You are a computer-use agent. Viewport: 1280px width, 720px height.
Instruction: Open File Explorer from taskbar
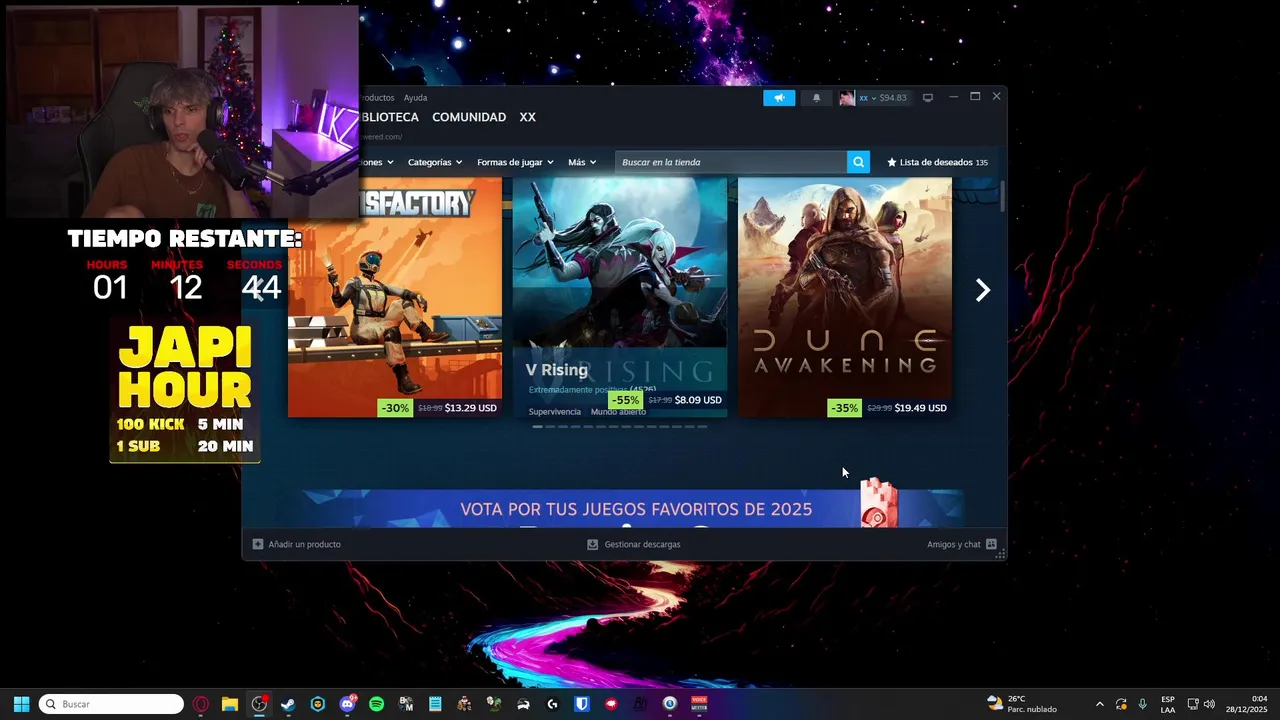pyautogui.click(x=230, y=704)
